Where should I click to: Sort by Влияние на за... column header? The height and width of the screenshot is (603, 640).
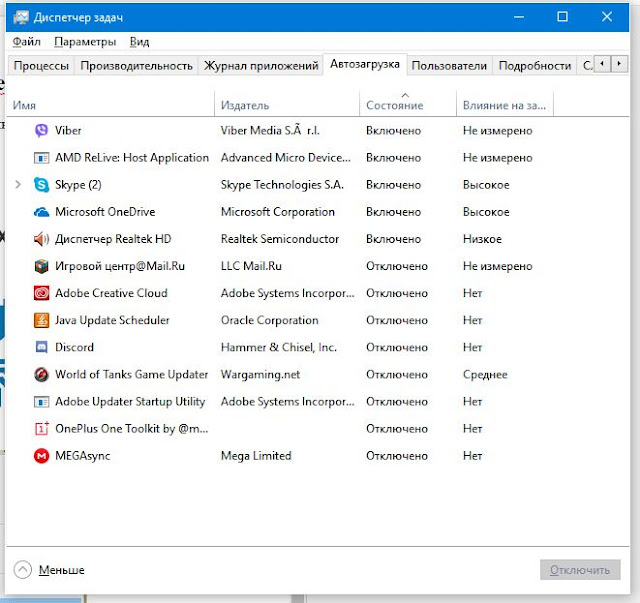click(504, 105)
